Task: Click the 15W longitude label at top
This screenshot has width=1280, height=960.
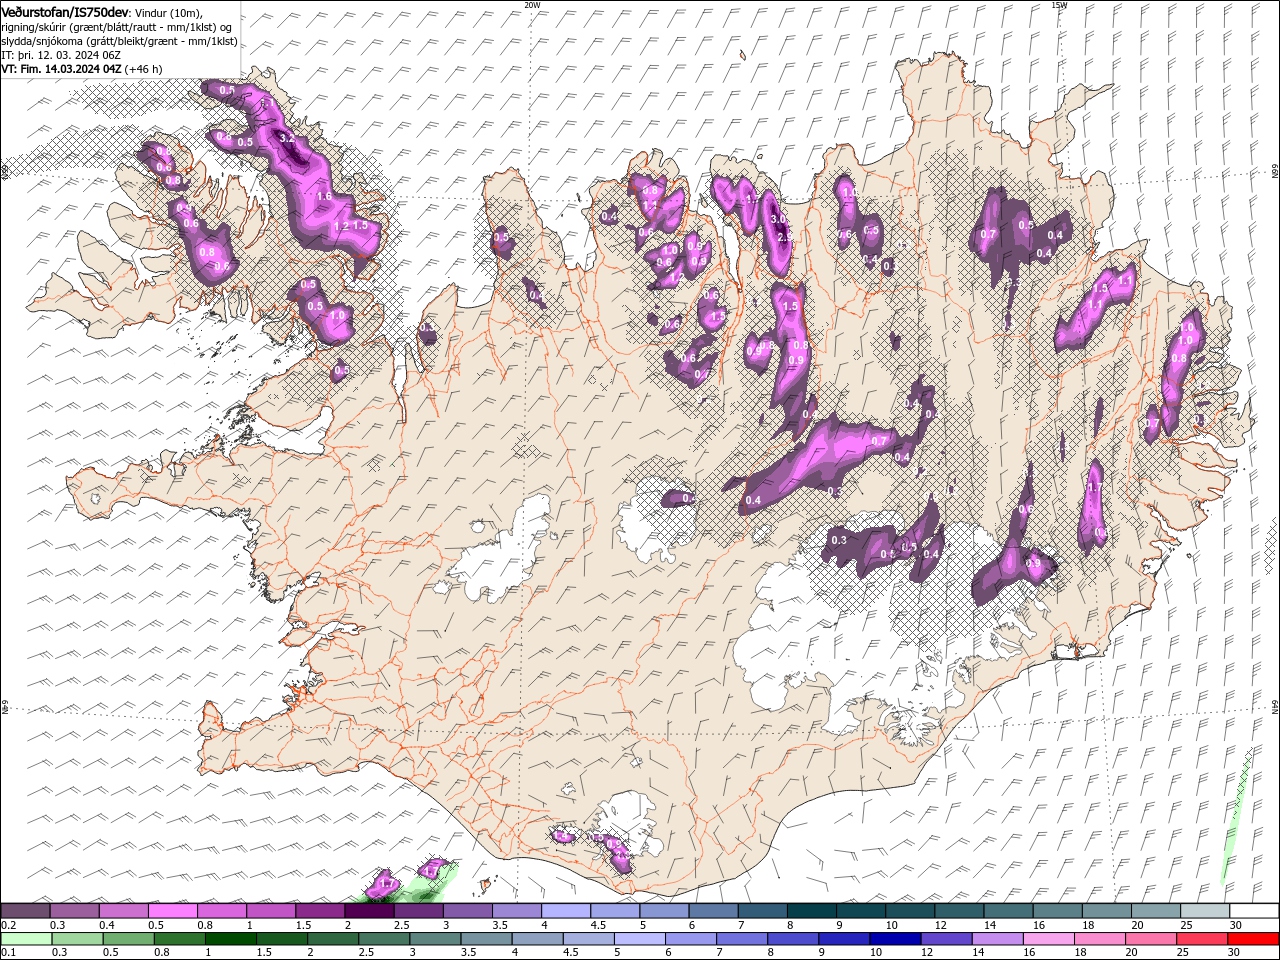Action: click(x=1059, y=5)
